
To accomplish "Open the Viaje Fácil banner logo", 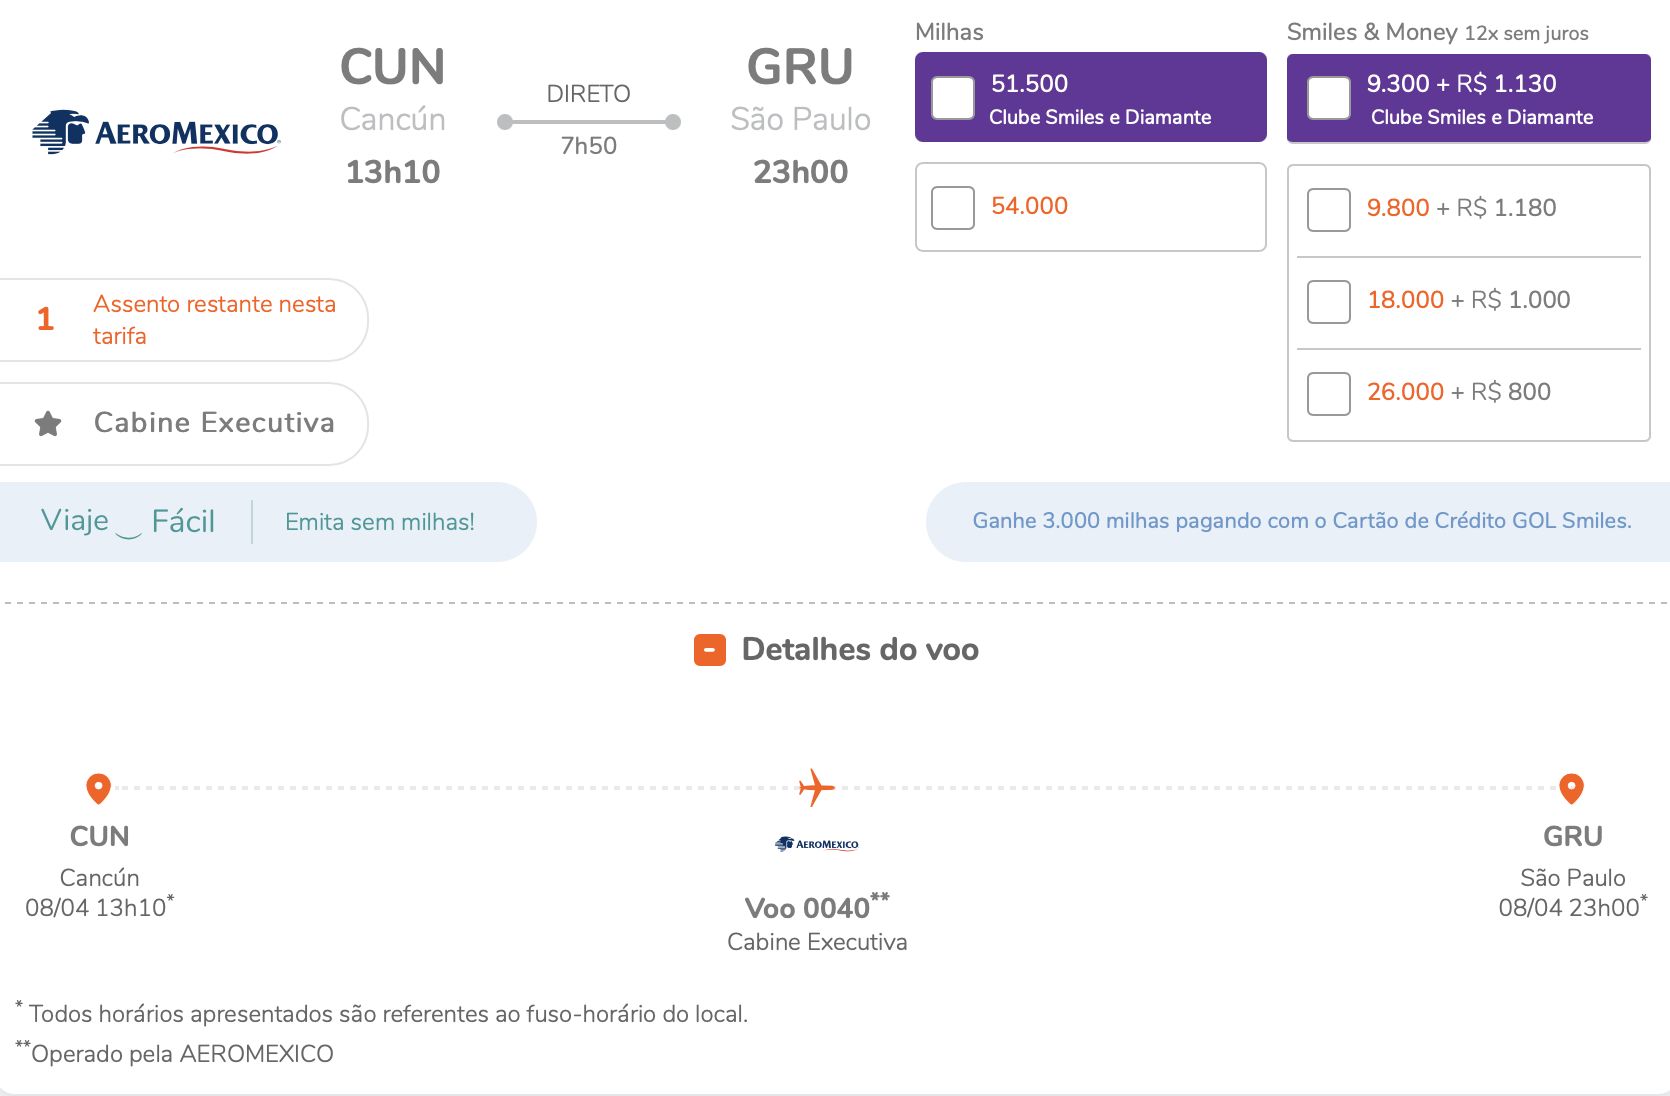I will (x=128, y=522).
